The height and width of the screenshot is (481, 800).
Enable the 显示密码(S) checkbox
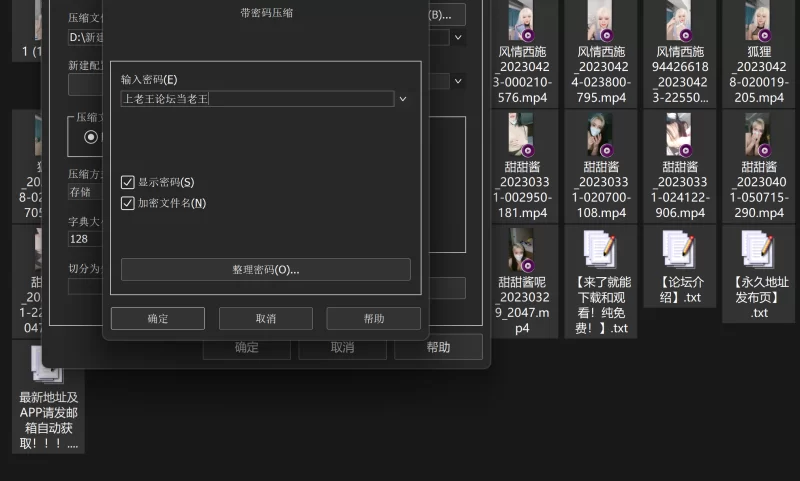pyautogui.click(x=128, y=182)
